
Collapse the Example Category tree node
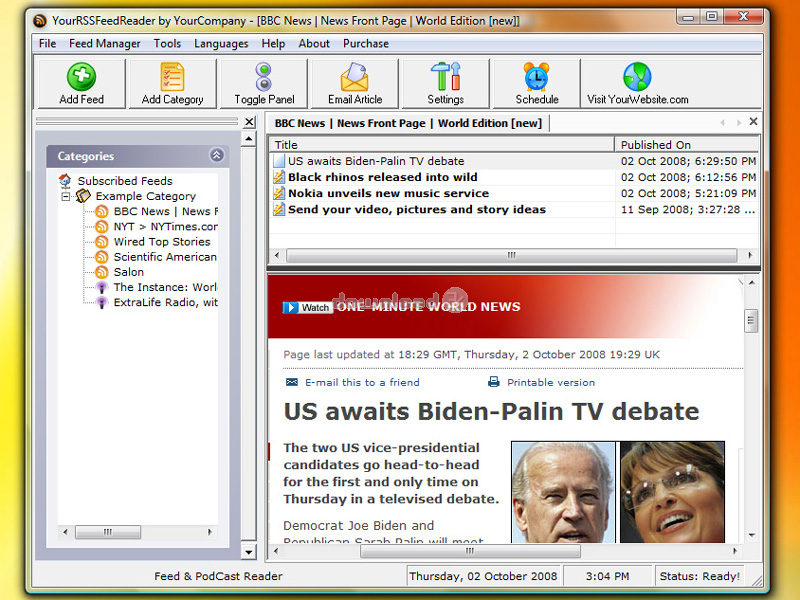(65, 196)
